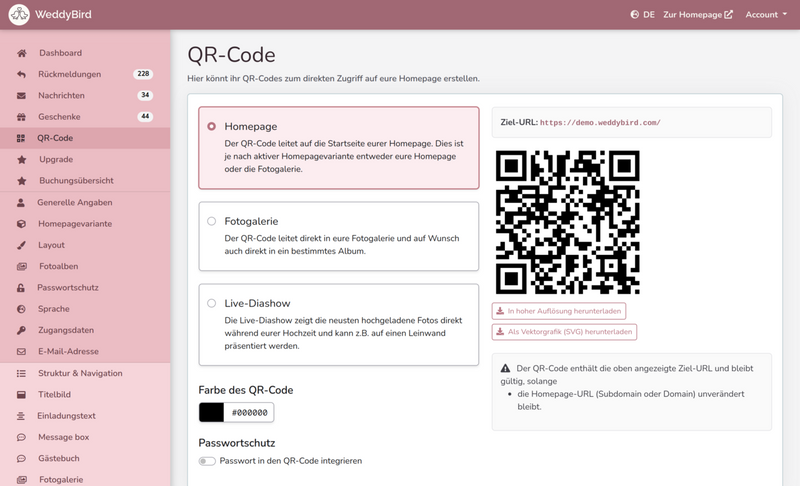Click the Fotoalben images icon
This screenshot has height=486, width=800.
coord(21,266)
